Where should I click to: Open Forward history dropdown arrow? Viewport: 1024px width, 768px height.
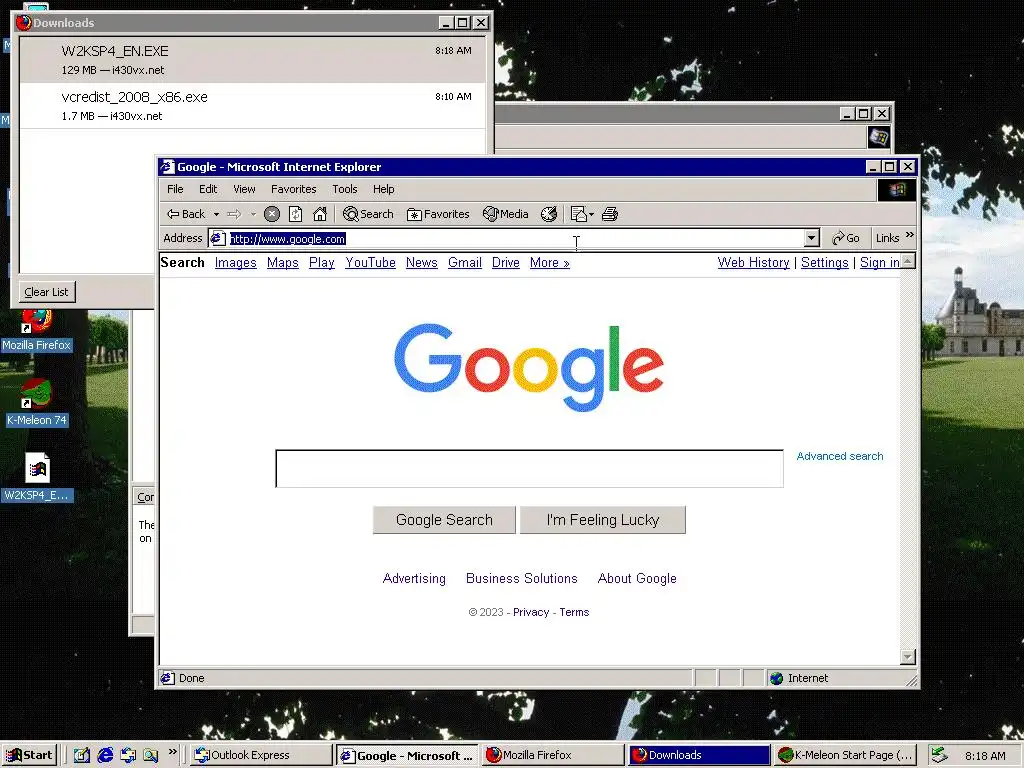point(253,214)
